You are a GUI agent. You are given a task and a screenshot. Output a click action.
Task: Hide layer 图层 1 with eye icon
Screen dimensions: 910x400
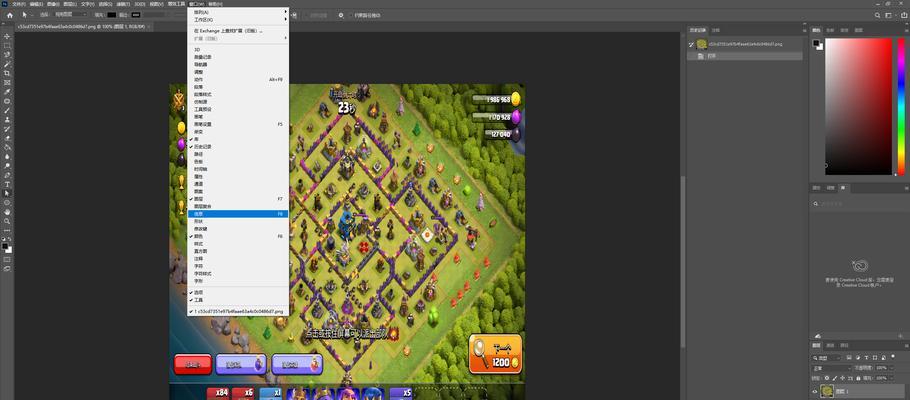815,392
